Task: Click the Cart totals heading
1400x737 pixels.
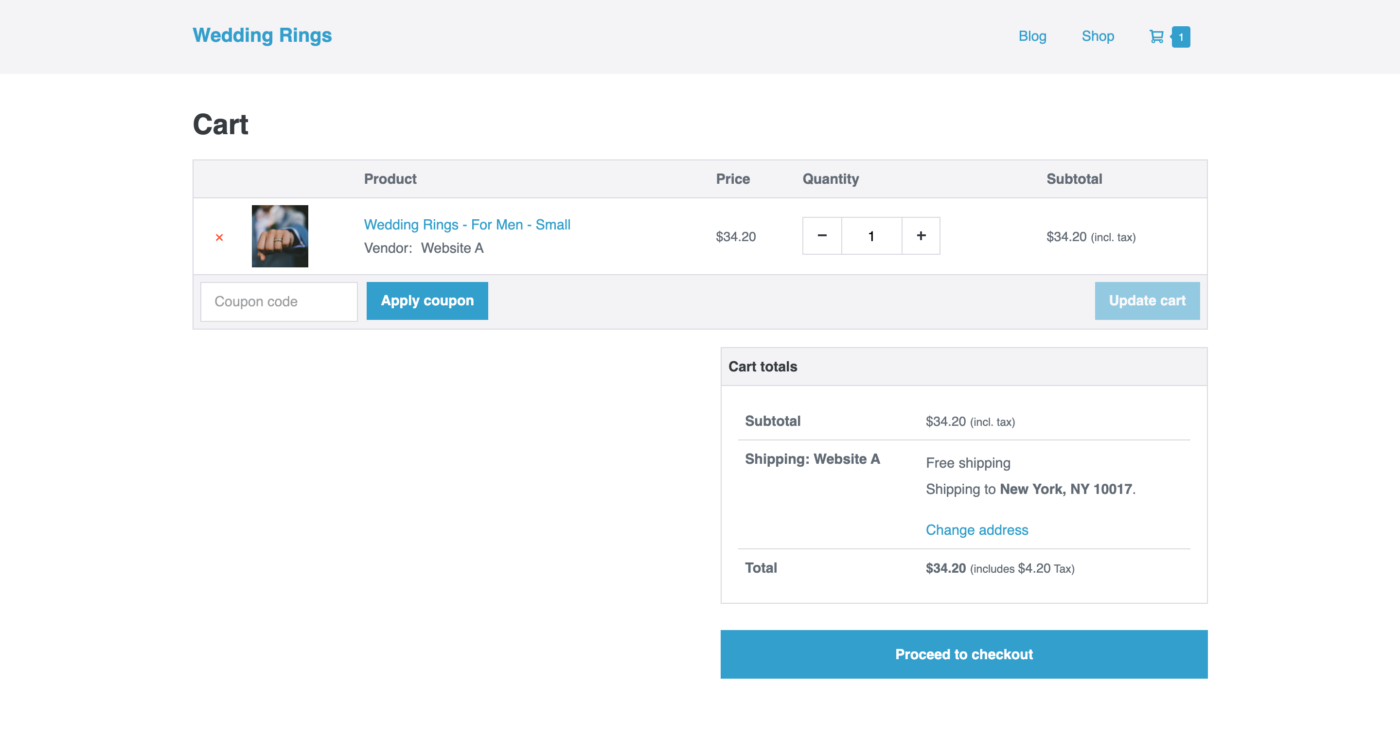Action: (x=763, y=367)
